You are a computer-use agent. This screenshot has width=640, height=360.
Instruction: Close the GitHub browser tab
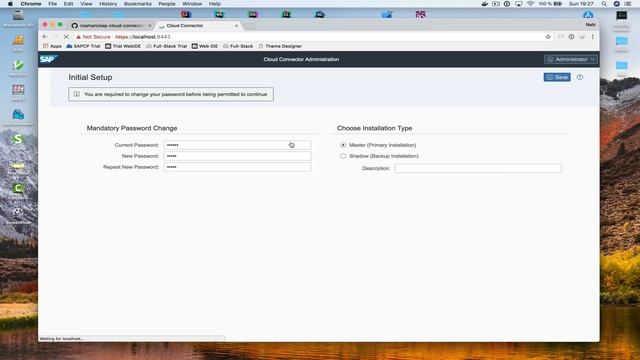pos(150,25)
